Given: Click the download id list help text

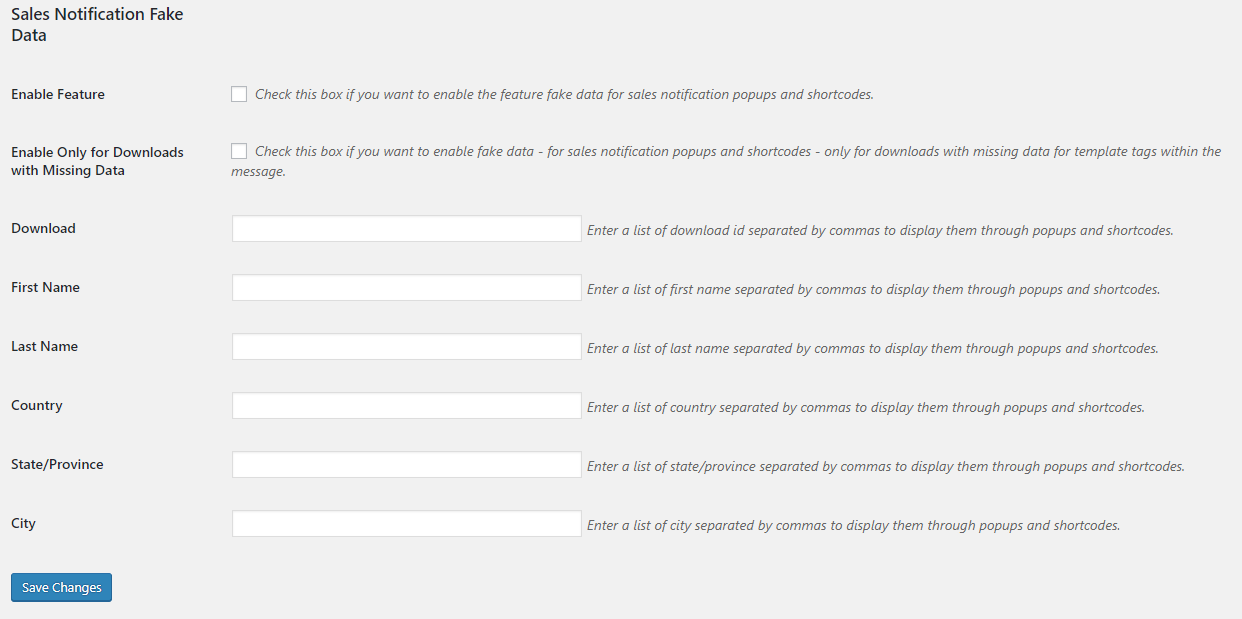Looking at the screenshot, I should coord(880,230).
